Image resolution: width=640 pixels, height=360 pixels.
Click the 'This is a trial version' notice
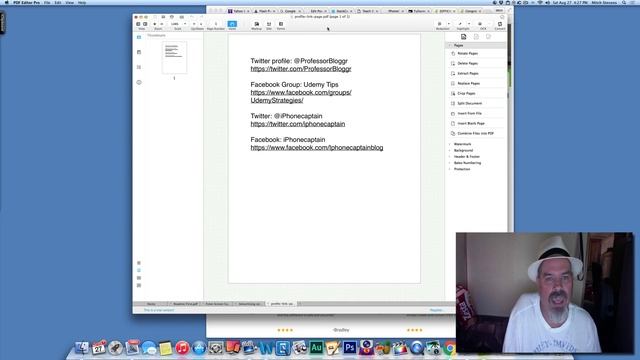(159, 310)
